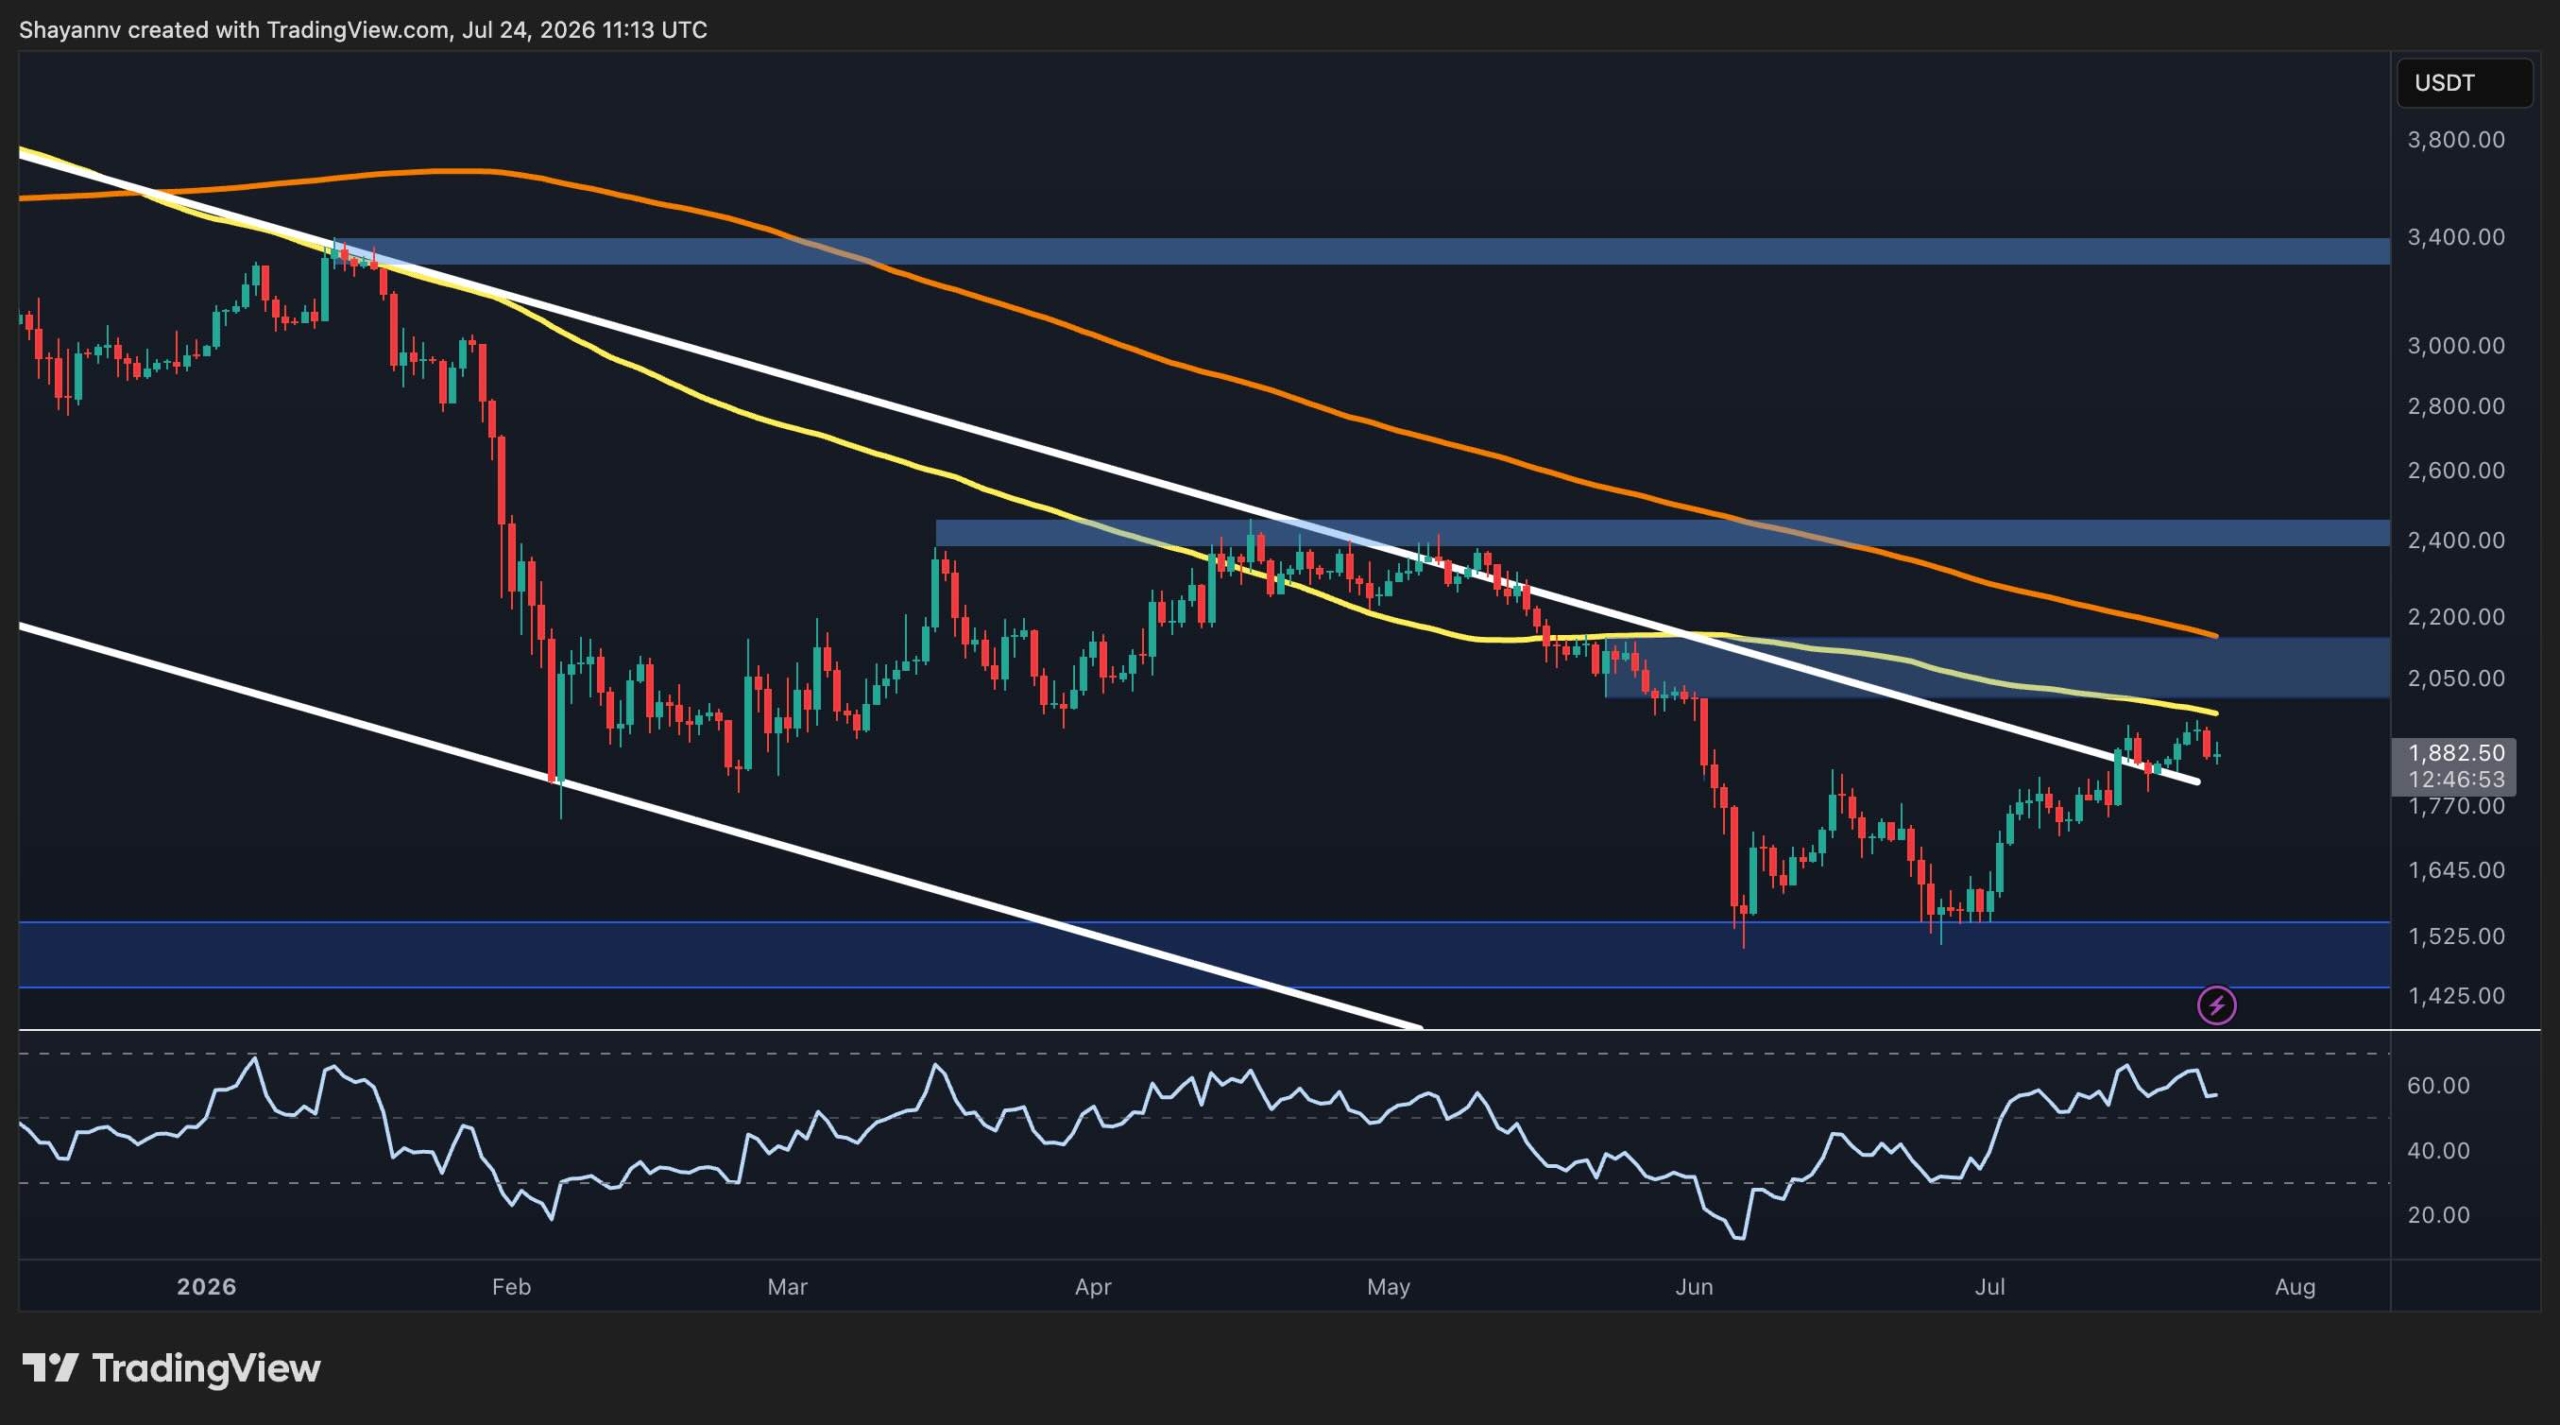Image resolution: width=2560 pixels, height=1425 pixels.
Task: Click the Aug label on time axis
Action: (x=2295, y=1287)
